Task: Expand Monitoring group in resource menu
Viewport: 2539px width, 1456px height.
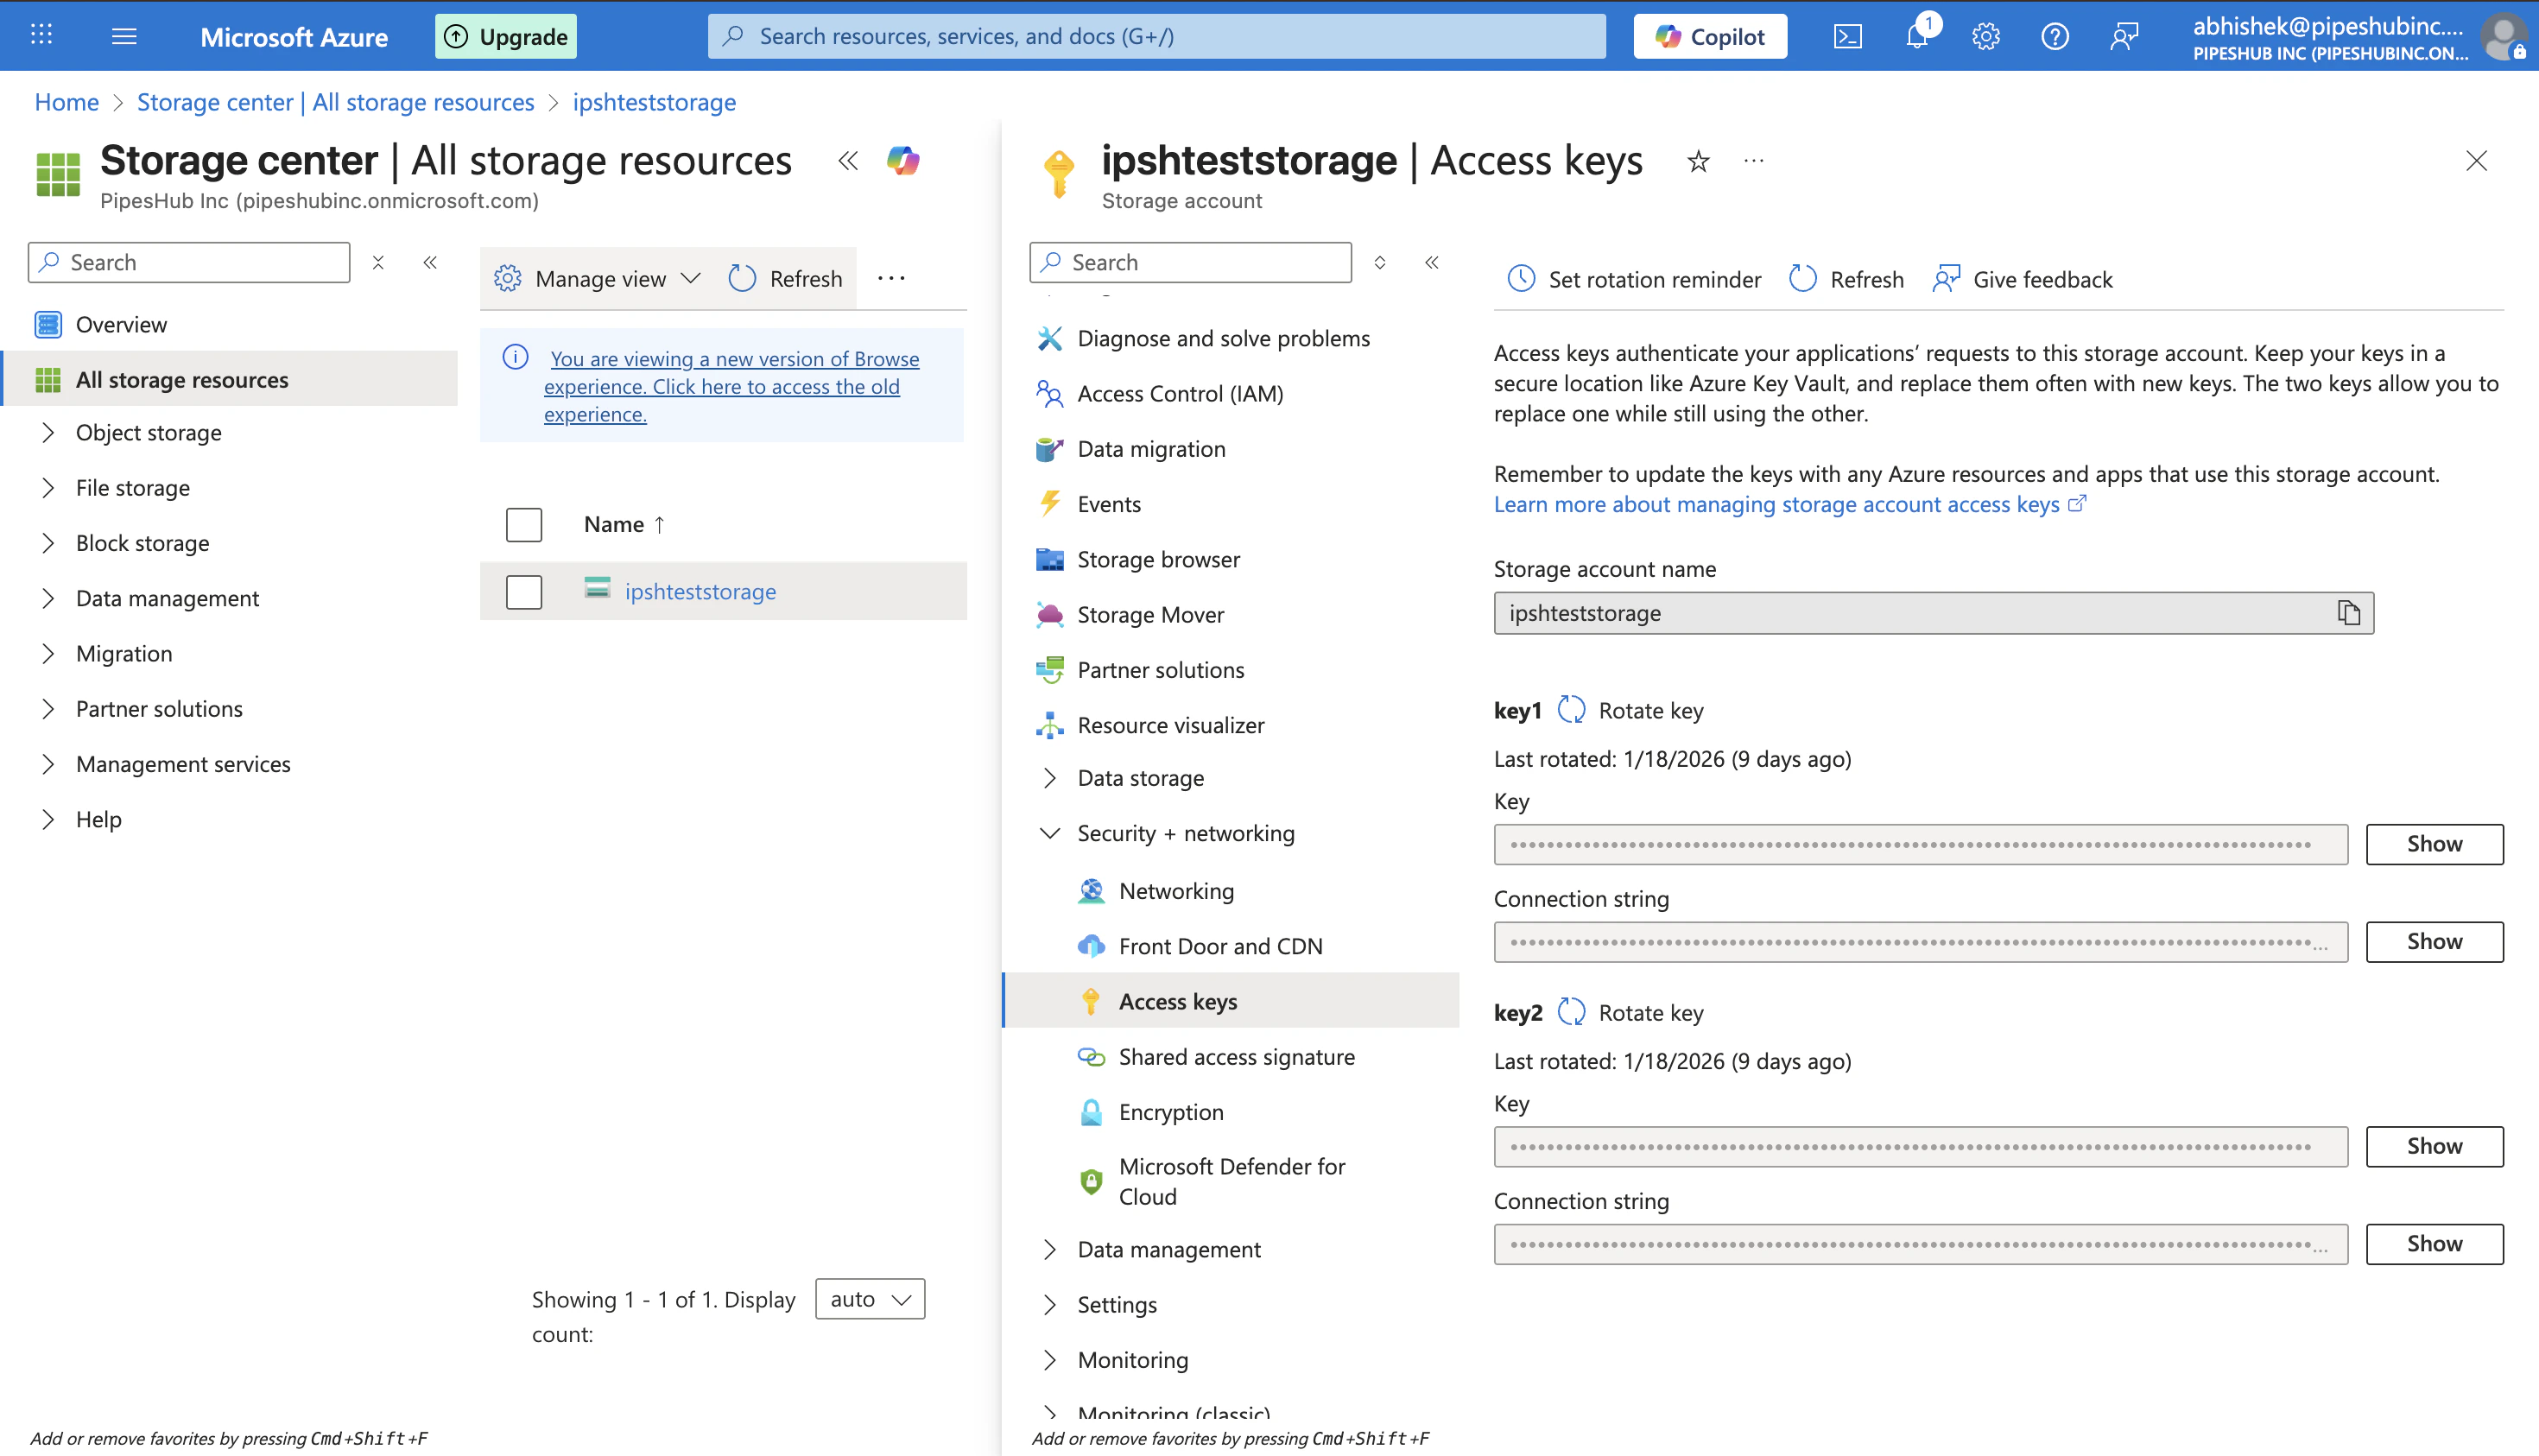Action: pos(1049,1360)
